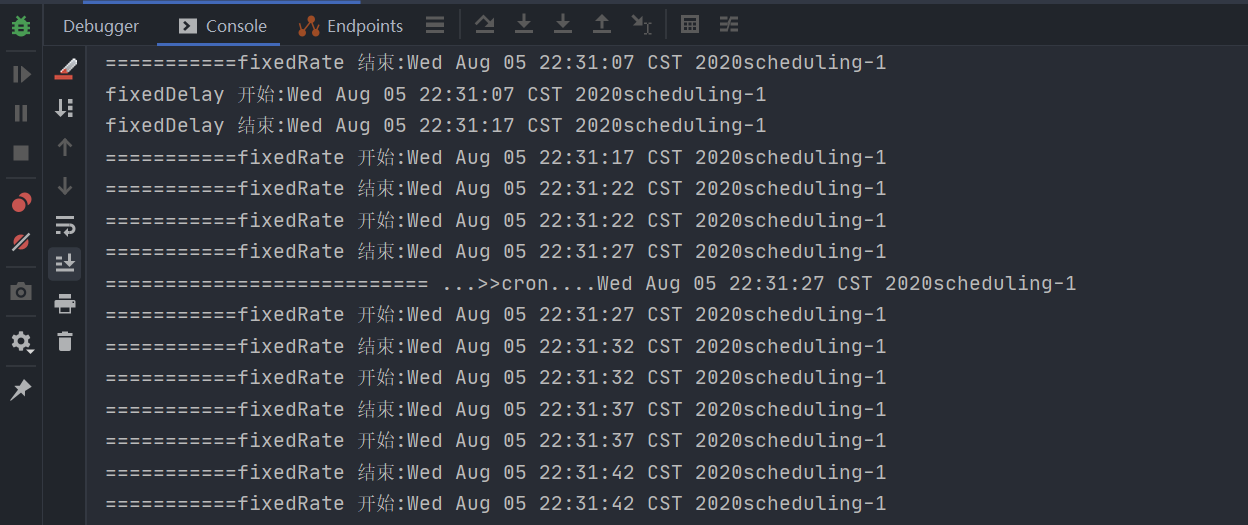This screenshot has width=1248, height=525.
Task: Stop the debug session
Action: 21,153
